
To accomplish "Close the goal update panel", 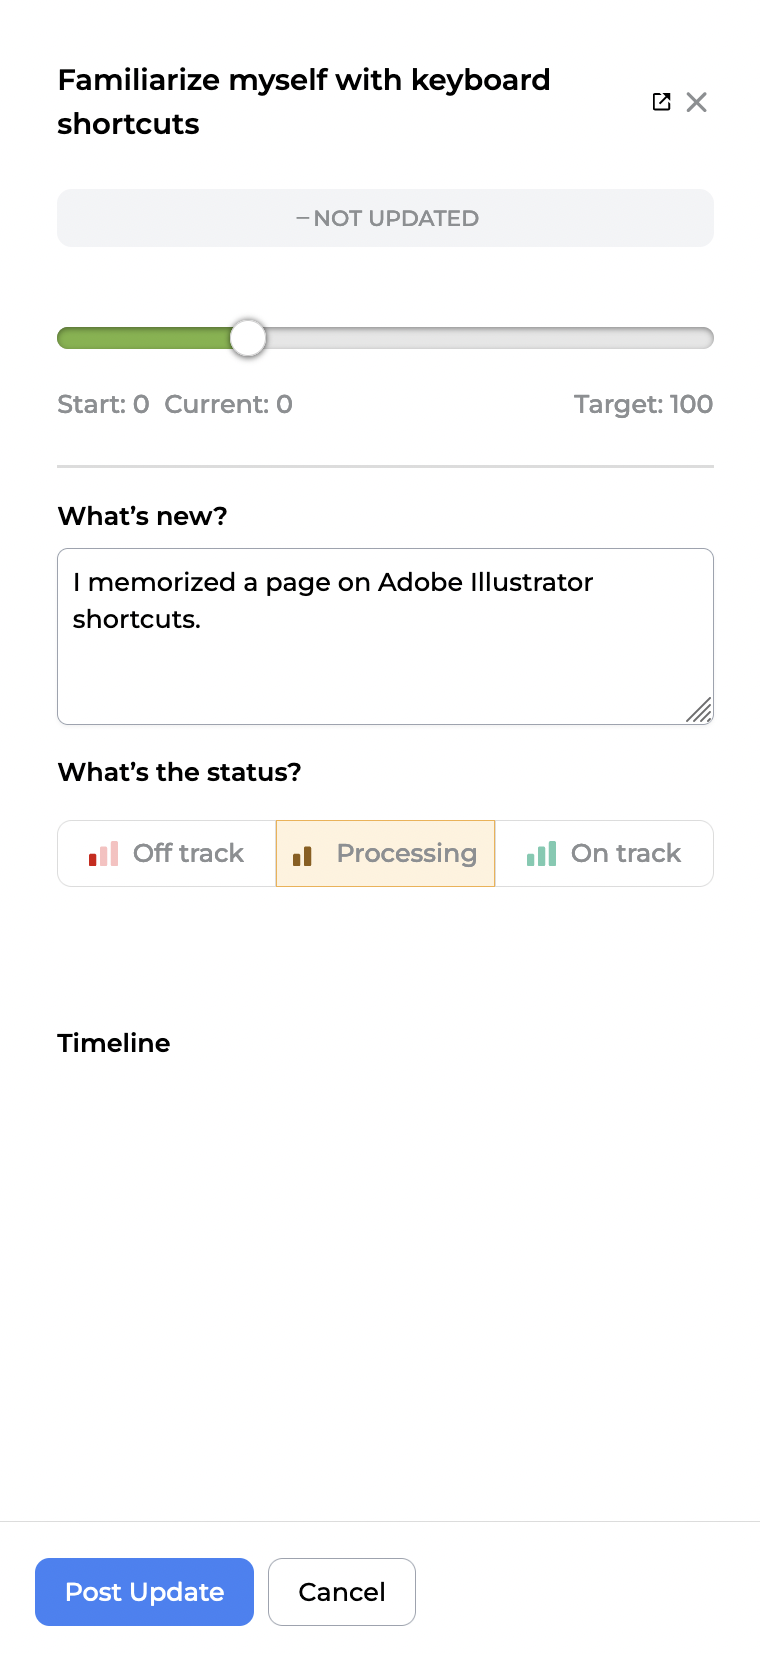I will (697, 102).
